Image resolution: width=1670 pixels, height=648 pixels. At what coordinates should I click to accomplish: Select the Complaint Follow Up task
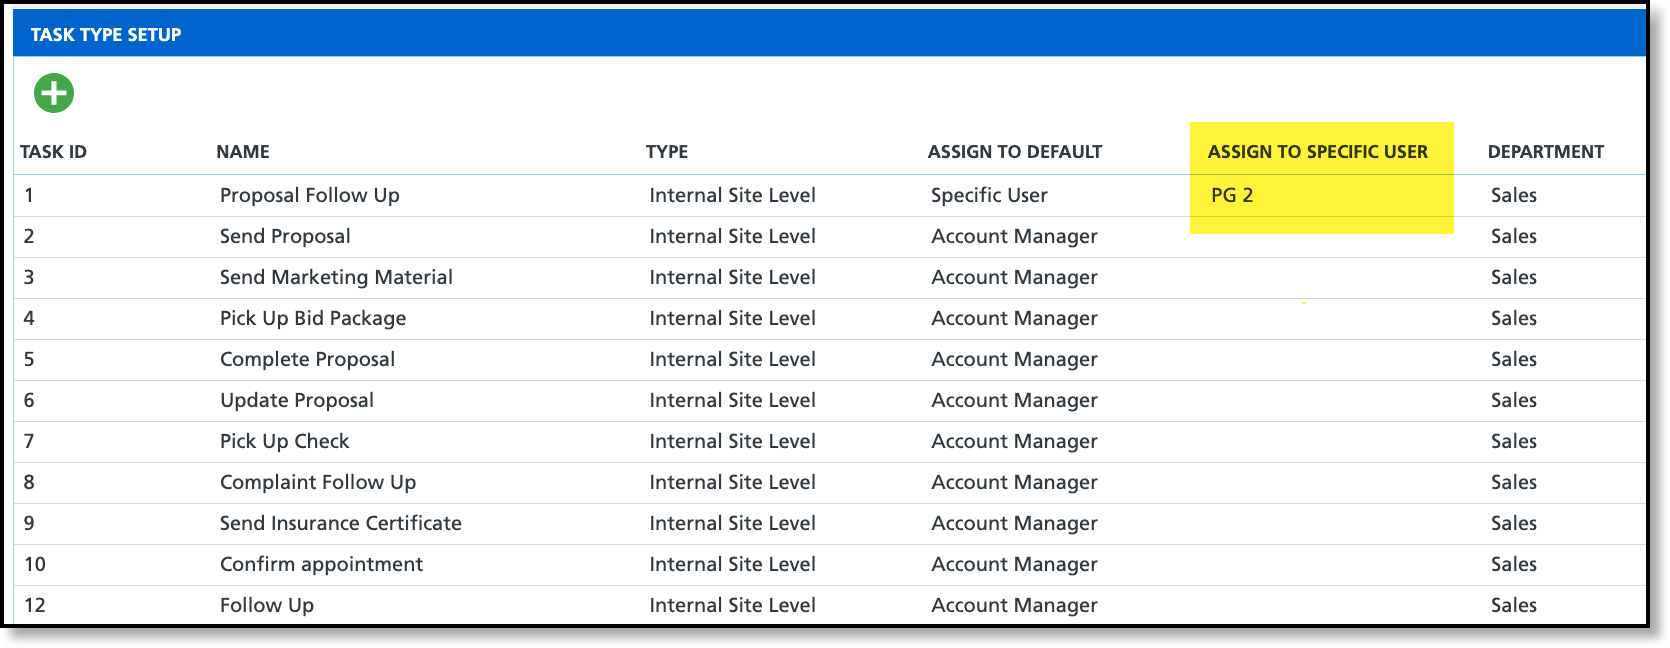[318, 482]
